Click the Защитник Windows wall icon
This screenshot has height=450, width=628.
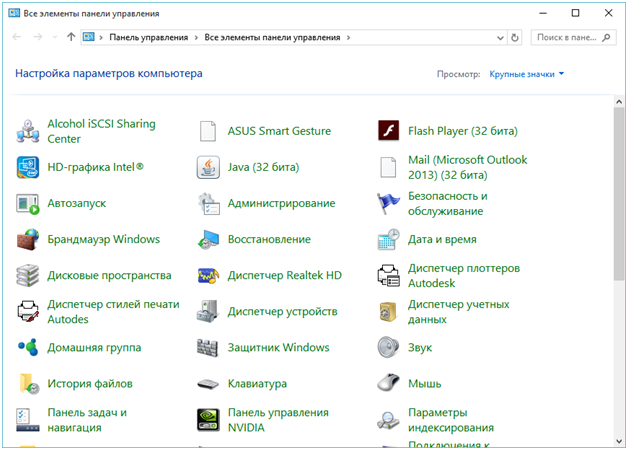click(208, 348)
